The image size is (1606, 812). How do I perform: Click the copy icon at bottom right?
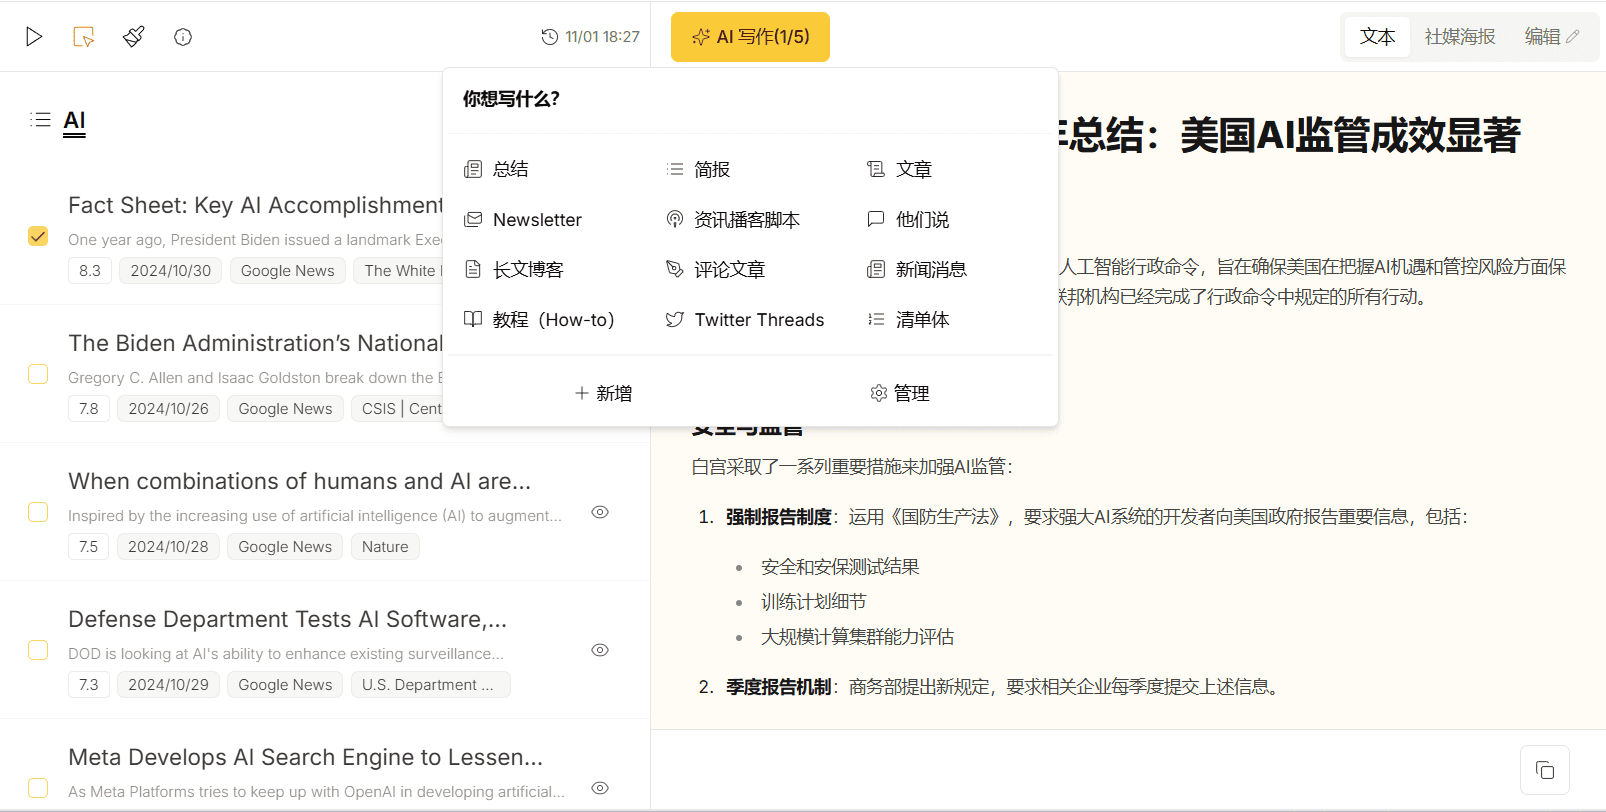[1544, 770]
